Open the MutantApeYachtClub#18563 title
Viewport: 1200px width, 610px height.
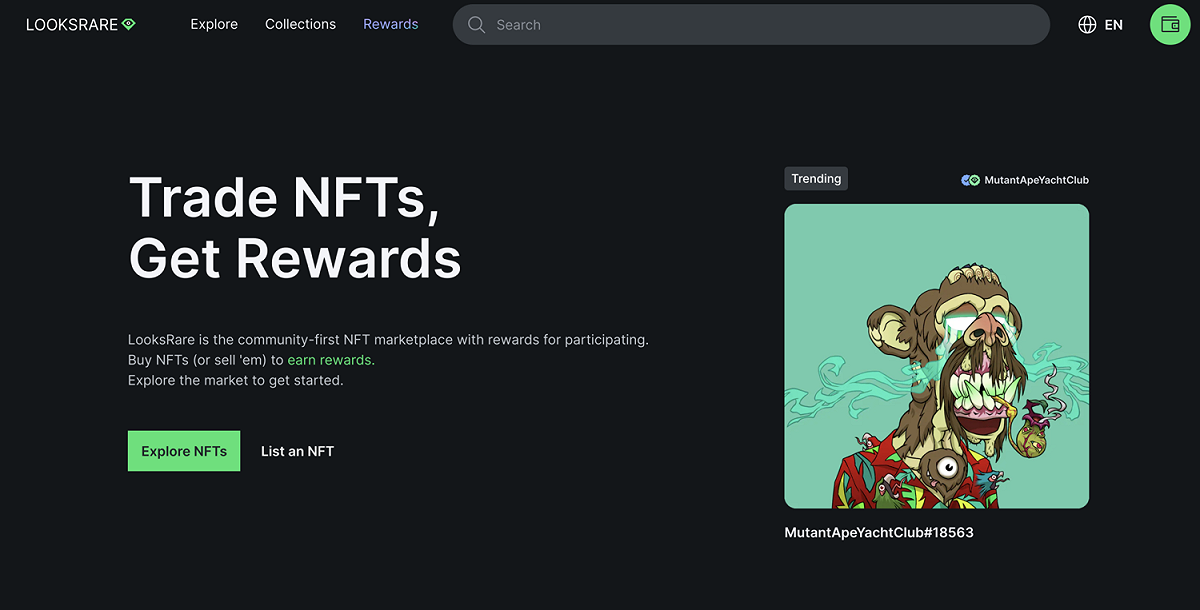point(879,532)
